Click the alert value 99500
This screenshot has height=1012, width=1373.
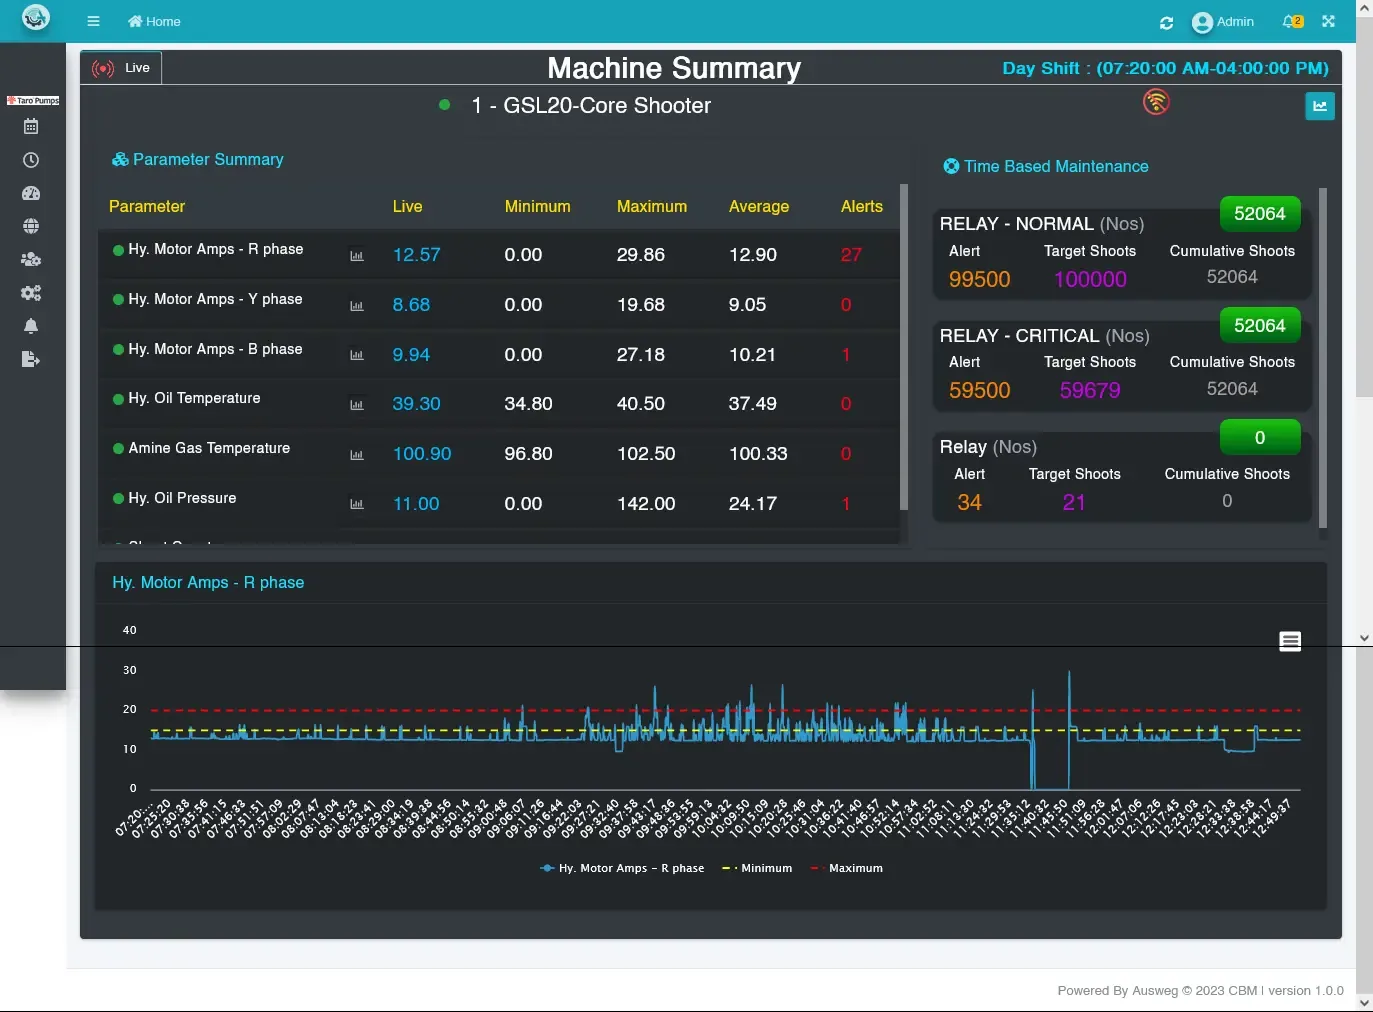980,279
